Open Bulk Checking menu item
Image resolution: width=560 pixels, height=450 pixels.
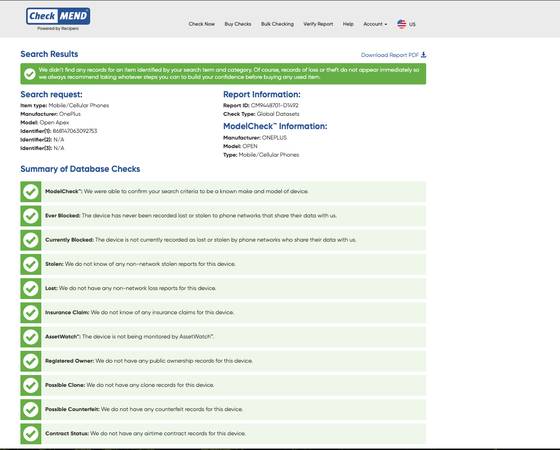click(x=277, y=24)
